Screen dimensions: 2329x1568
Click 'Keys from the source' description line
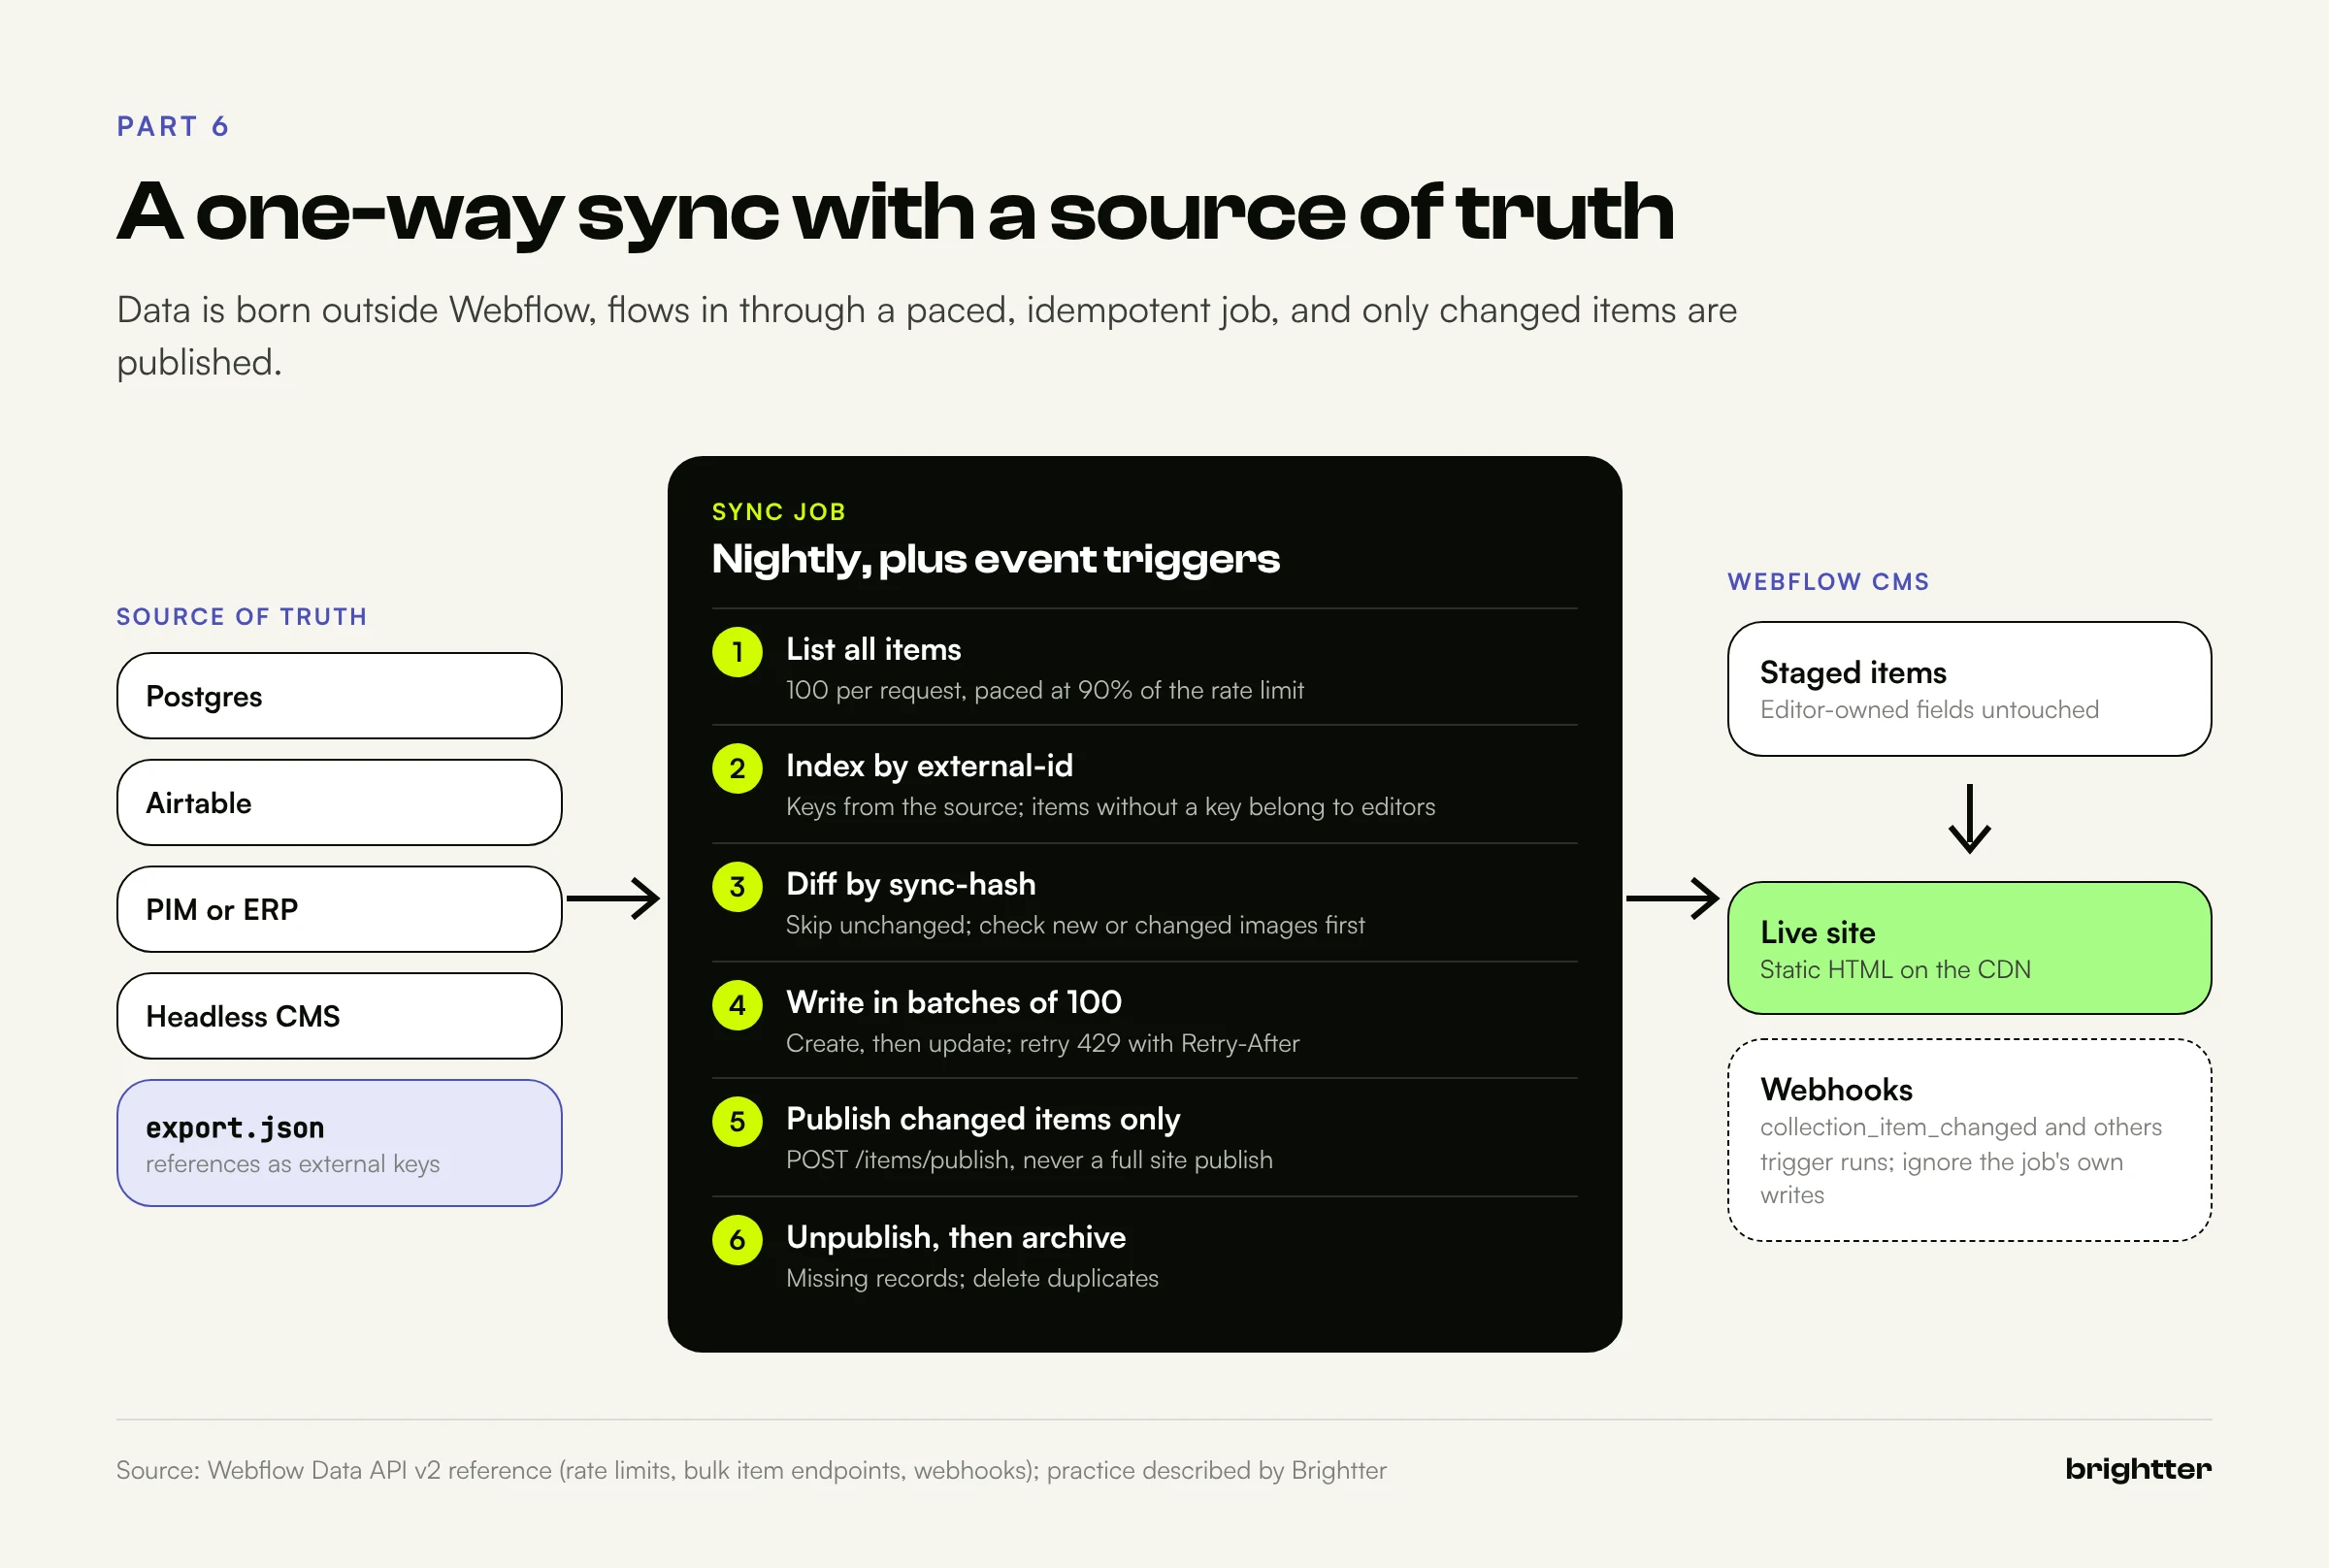(1110, 807)
